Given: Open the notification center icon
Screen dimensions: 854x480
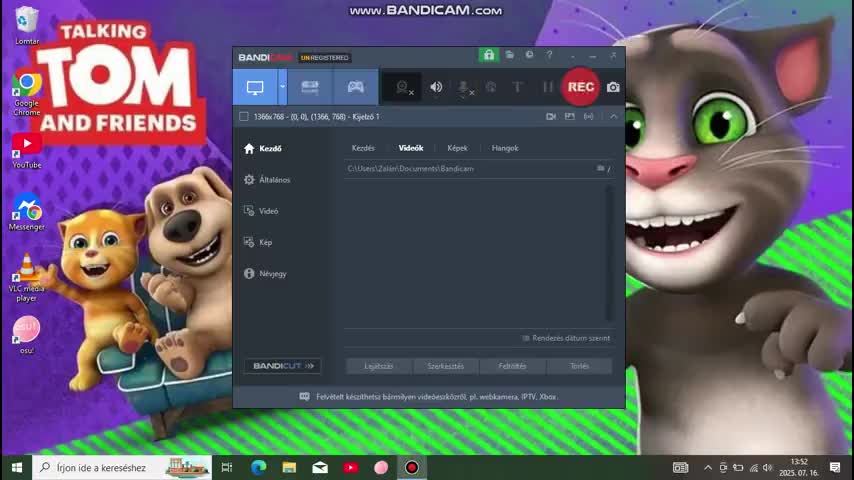Looking at the screenshot, I should (835, 467).
